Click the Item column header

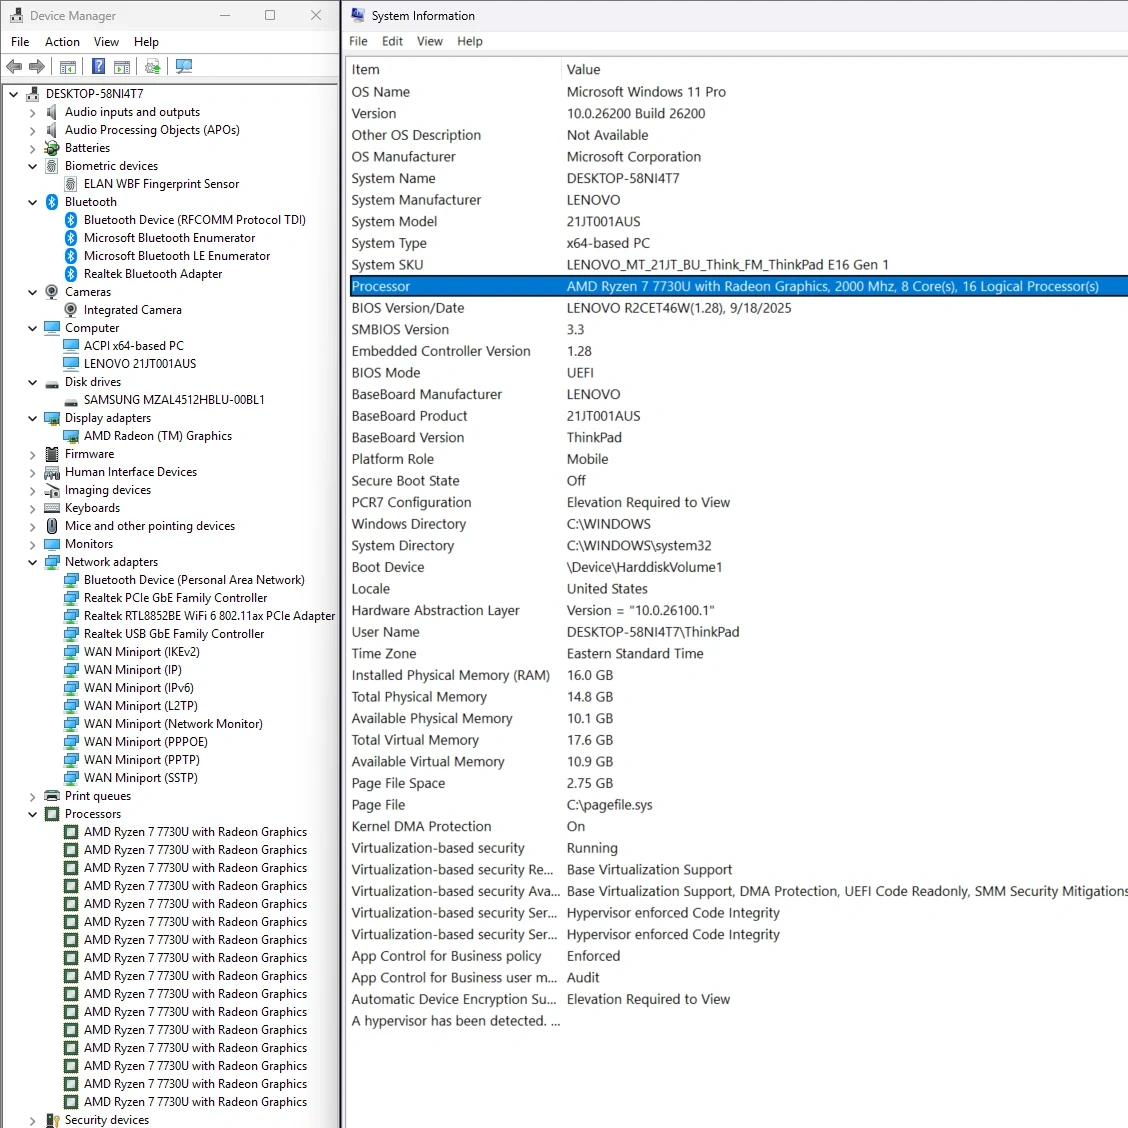point(366,70)
